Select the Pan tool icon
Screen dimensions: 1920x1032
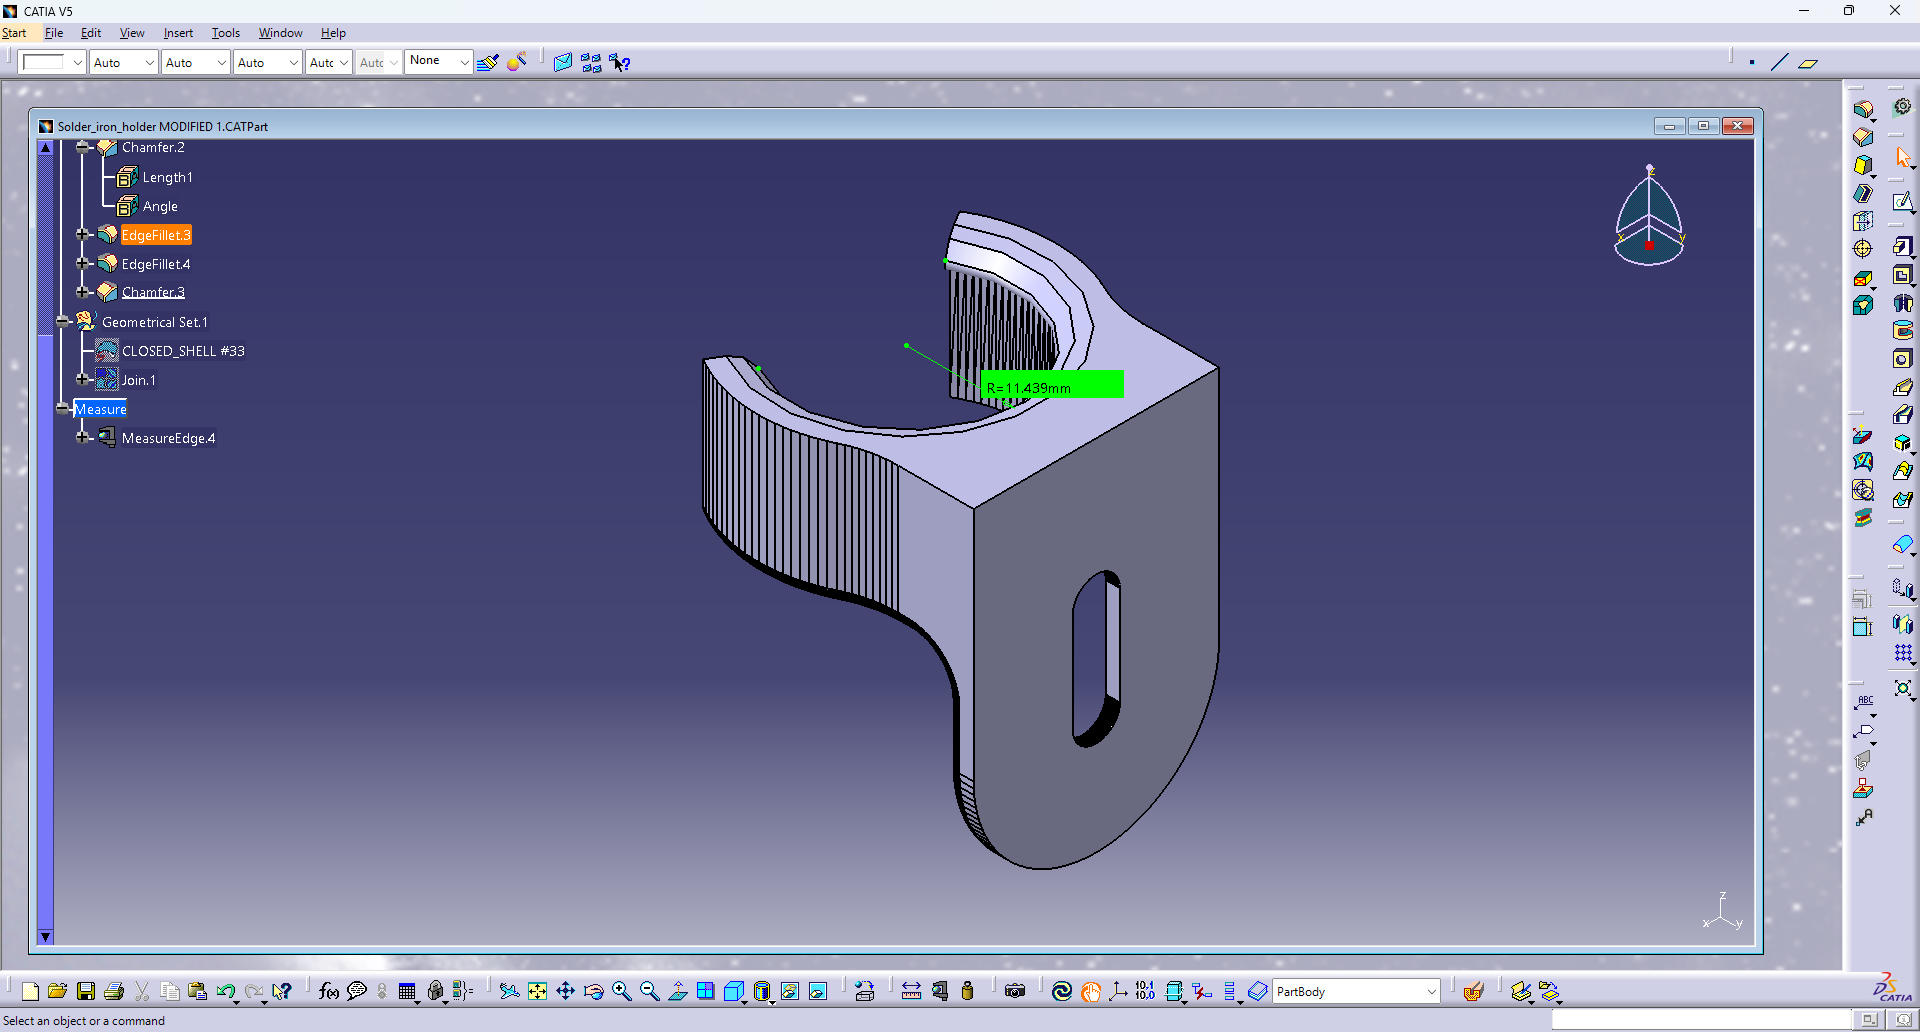tap(565, 991)
